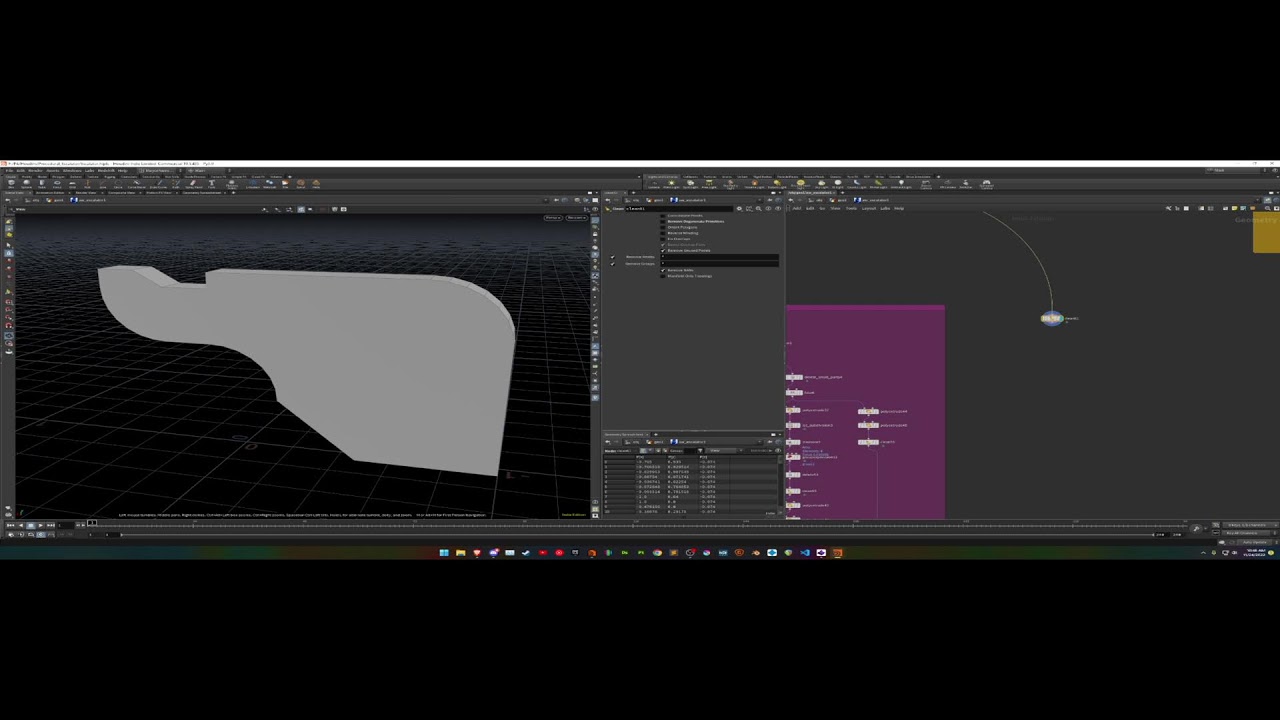Toggle Reverse Winding checkbox
Image resolution: width=1280 pixels, height=720 pixels.
[663, 233]
